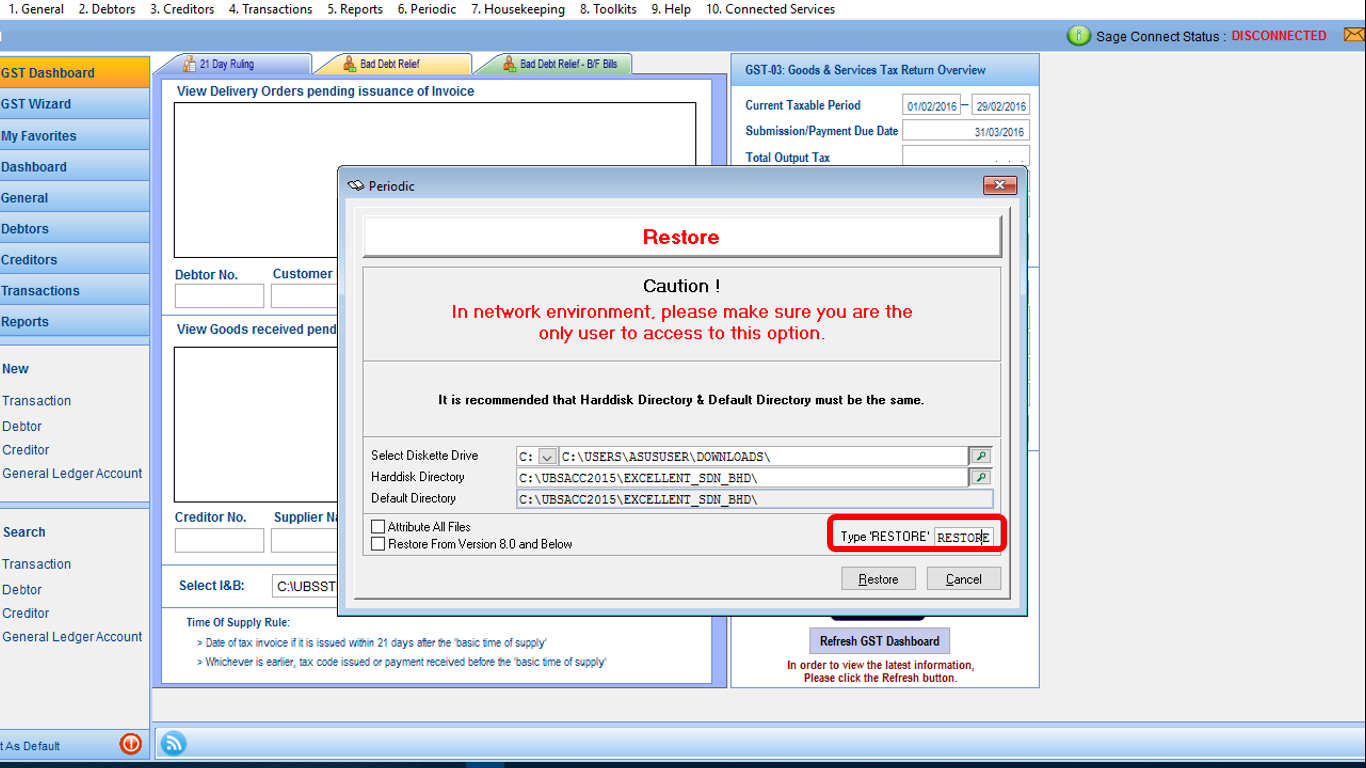This screenshot has height=768, width=1366.
Task: Switch to the Bad Debt Relief tab
Action: pyautogui.click(x=392, y=64)
